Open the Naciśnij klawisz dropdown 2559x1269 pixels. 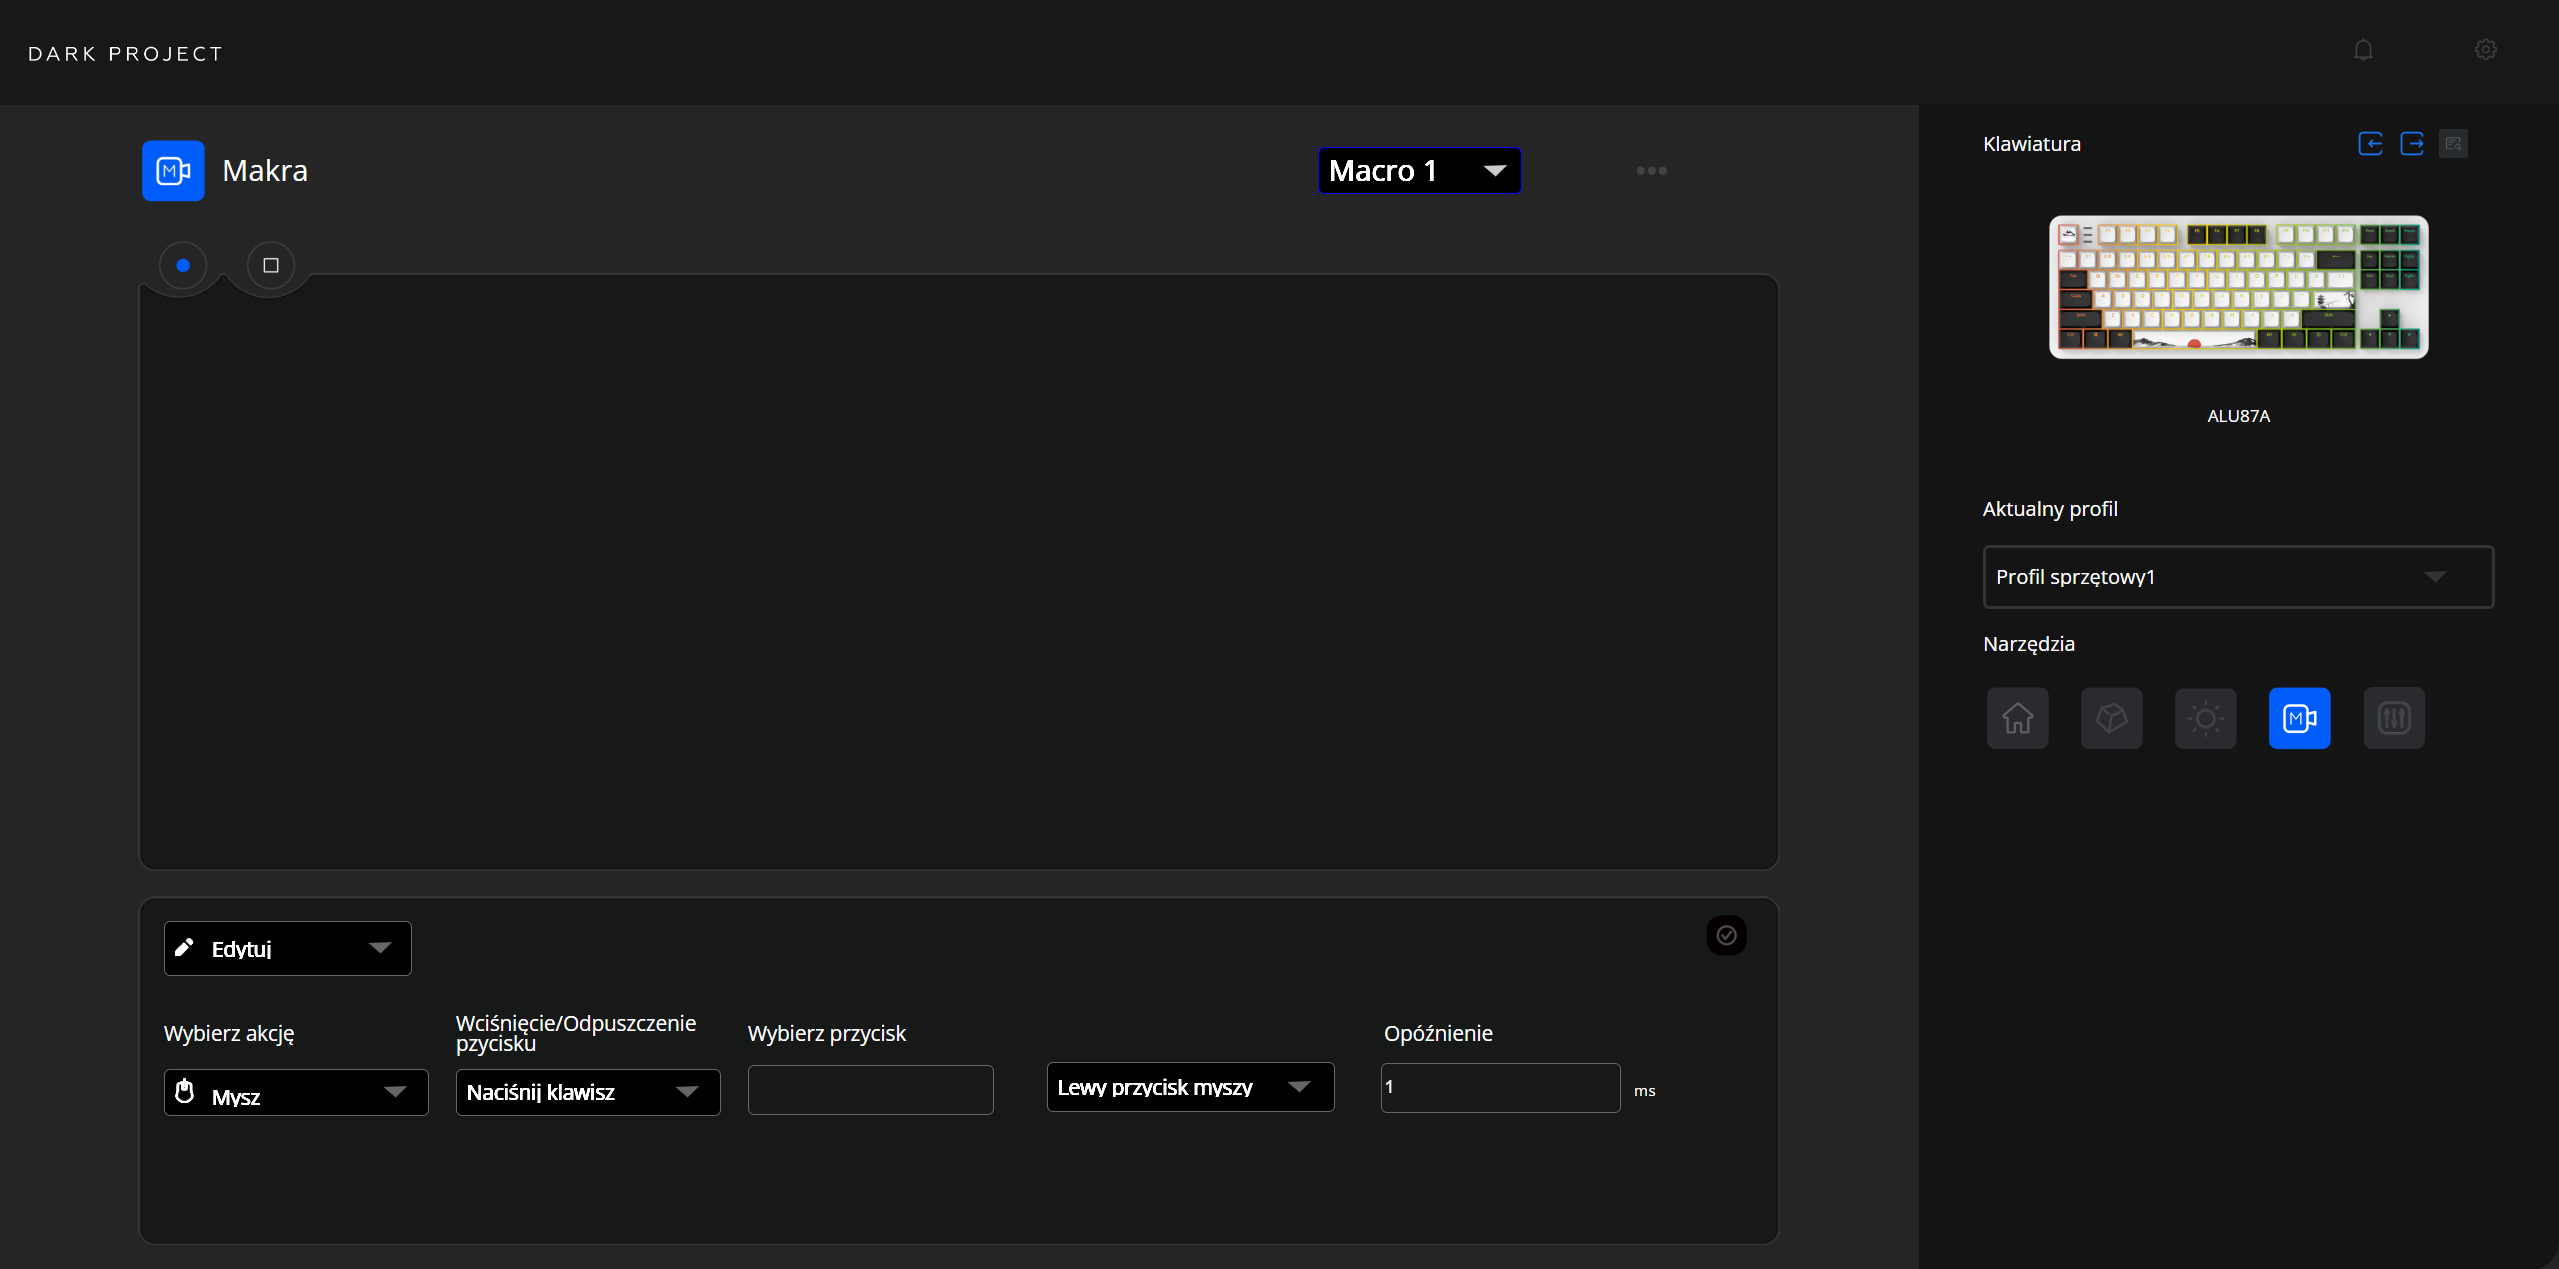click(587, 1092)
